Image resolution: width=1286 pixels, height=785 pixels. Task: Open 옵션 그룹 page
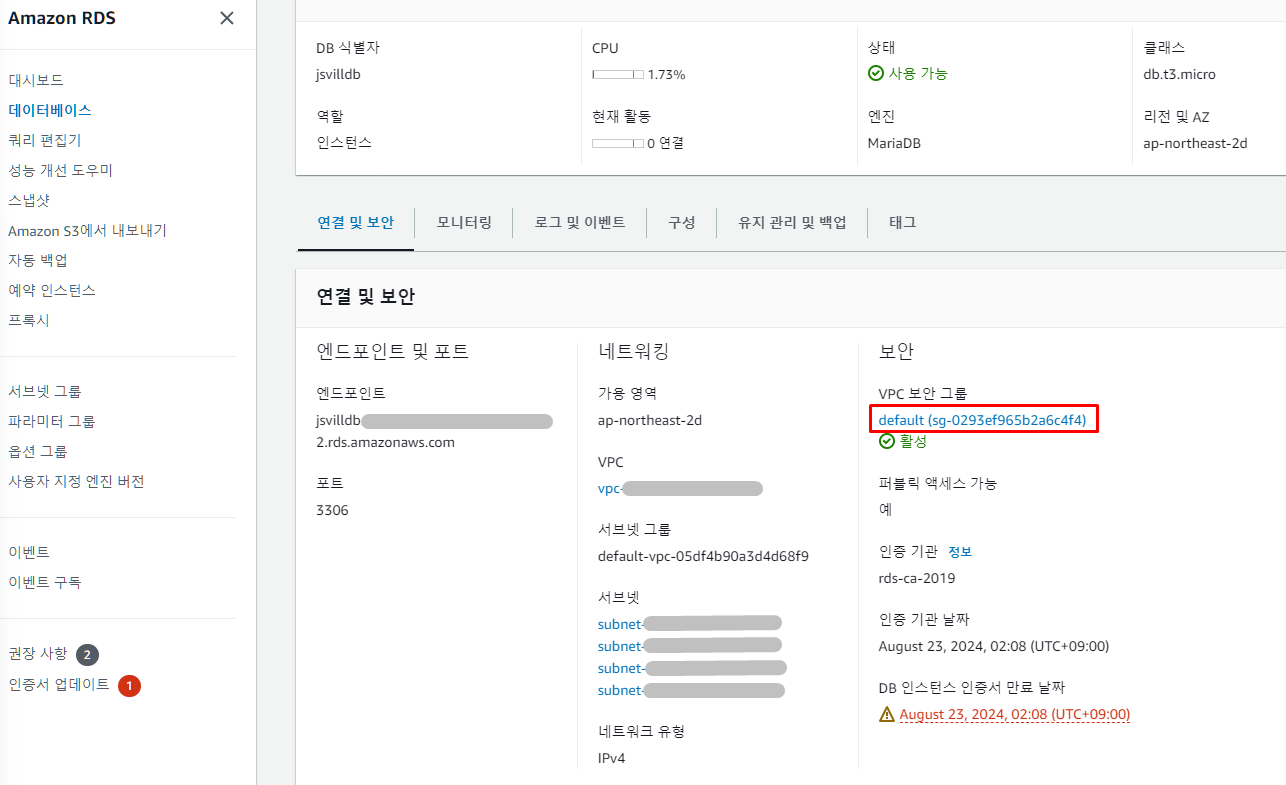pyautogui.click(x=38, y=451)
